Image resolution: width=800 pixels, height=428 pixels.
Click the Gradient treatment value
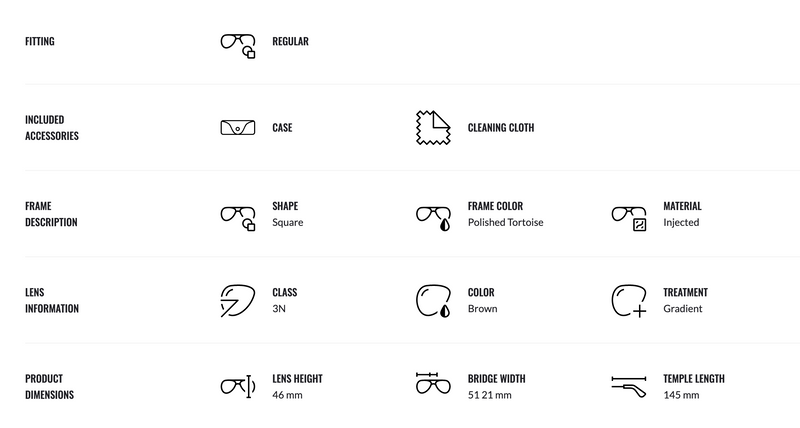coord(683,309)
